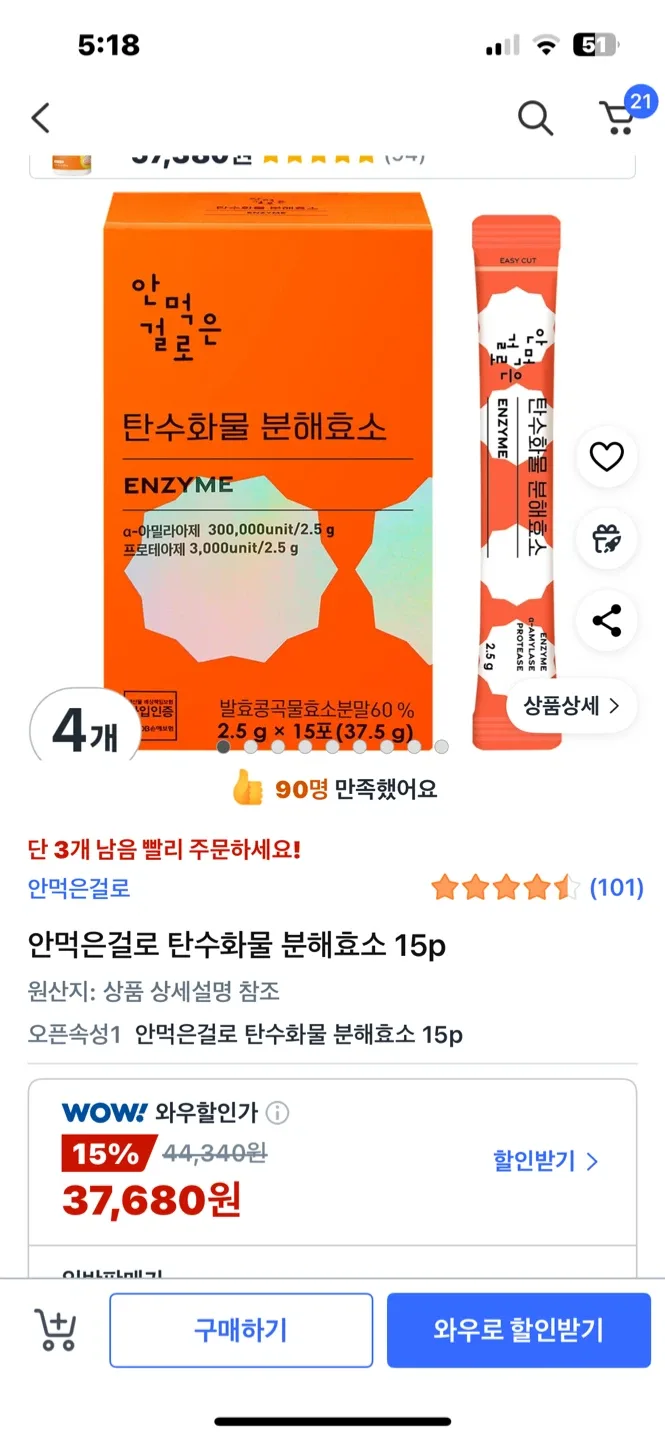Tap the thumbs-up satisfaction icon

pos(247,789)
